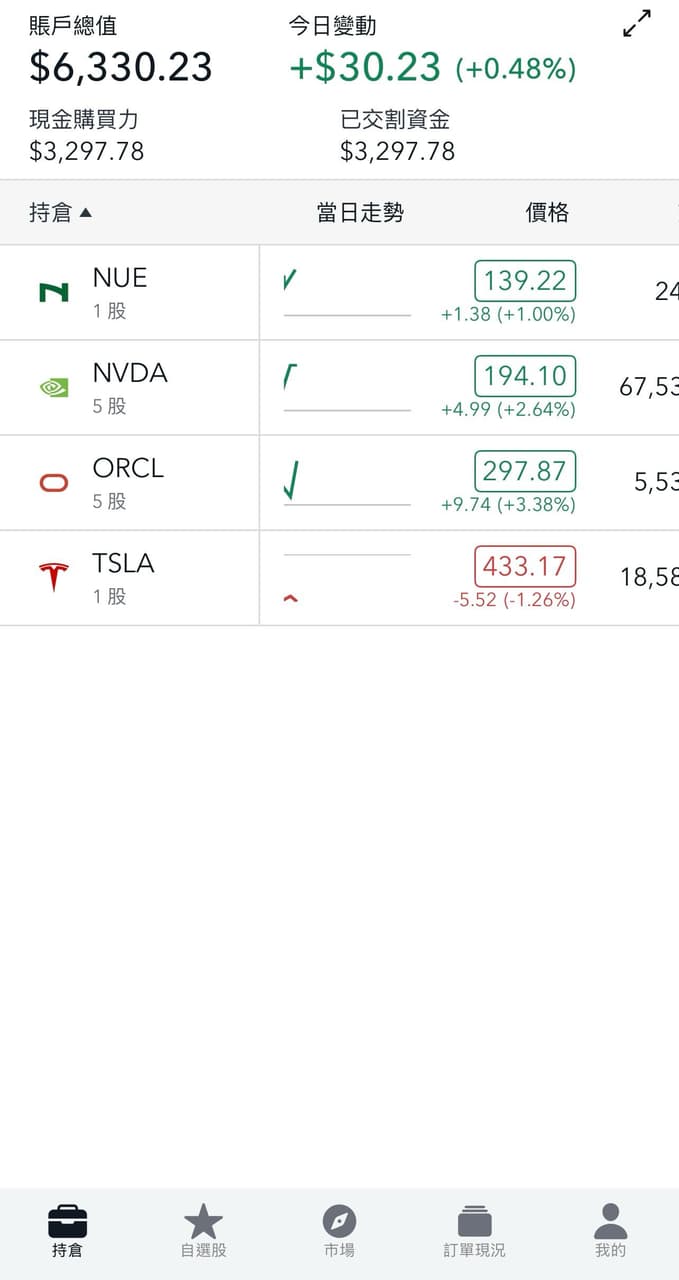
Task: Tap the NUE company logo
Action: point(53,292)
